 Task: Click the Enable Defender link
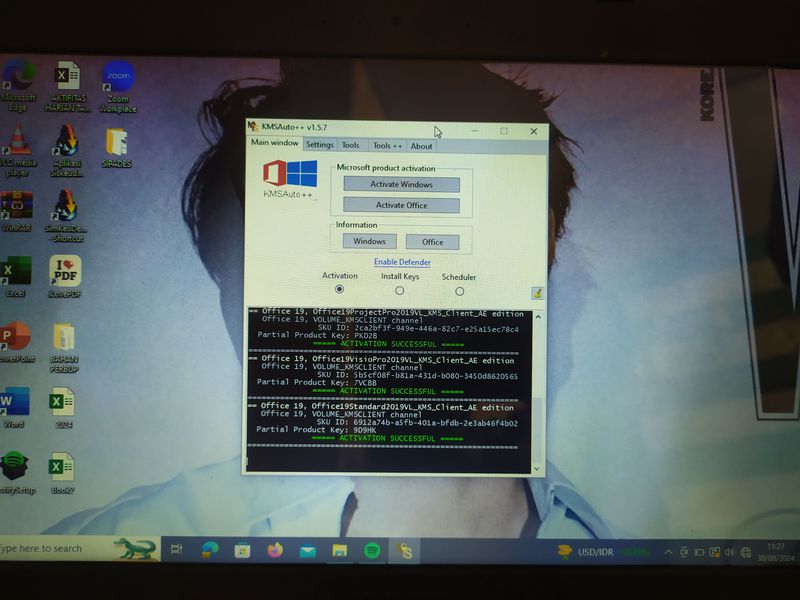point(402,262)
